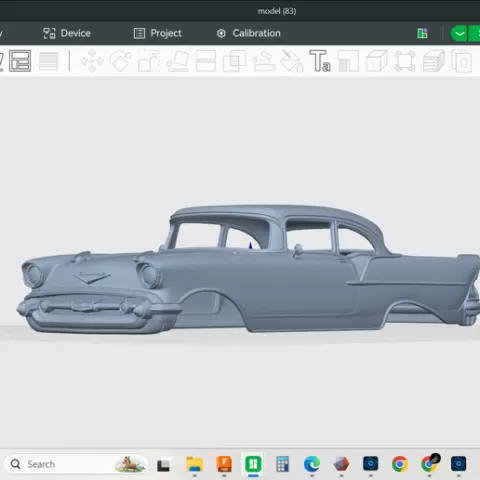Click the 'model (83)' window title text
This screenshot has width=480, height=480.
(277, 11)
